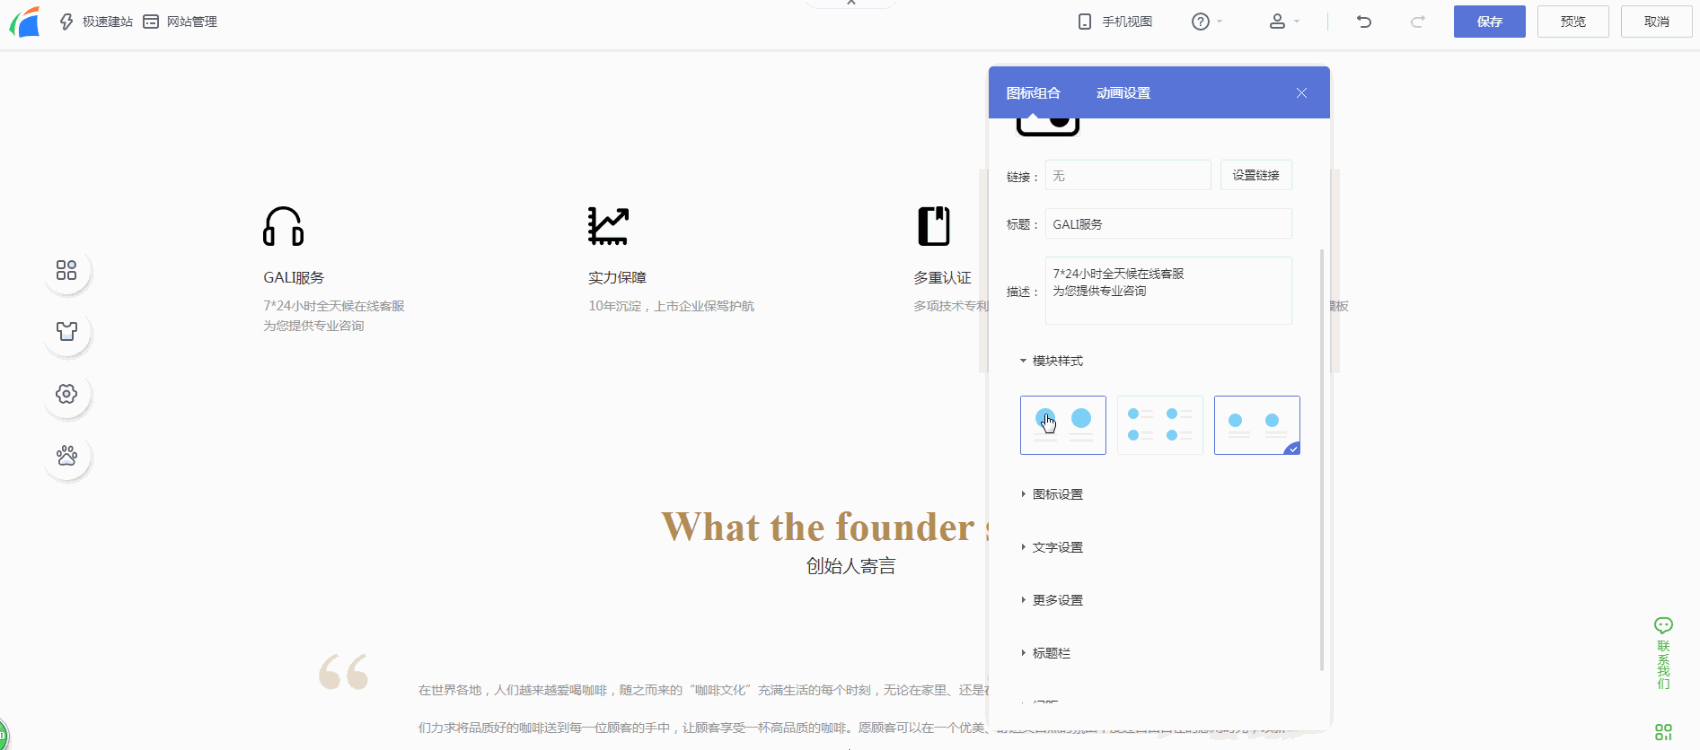Screen dimensions: 1700x750
Task: Select the '7*24小时全天候在线客服' page text
Action: [334, 306]
